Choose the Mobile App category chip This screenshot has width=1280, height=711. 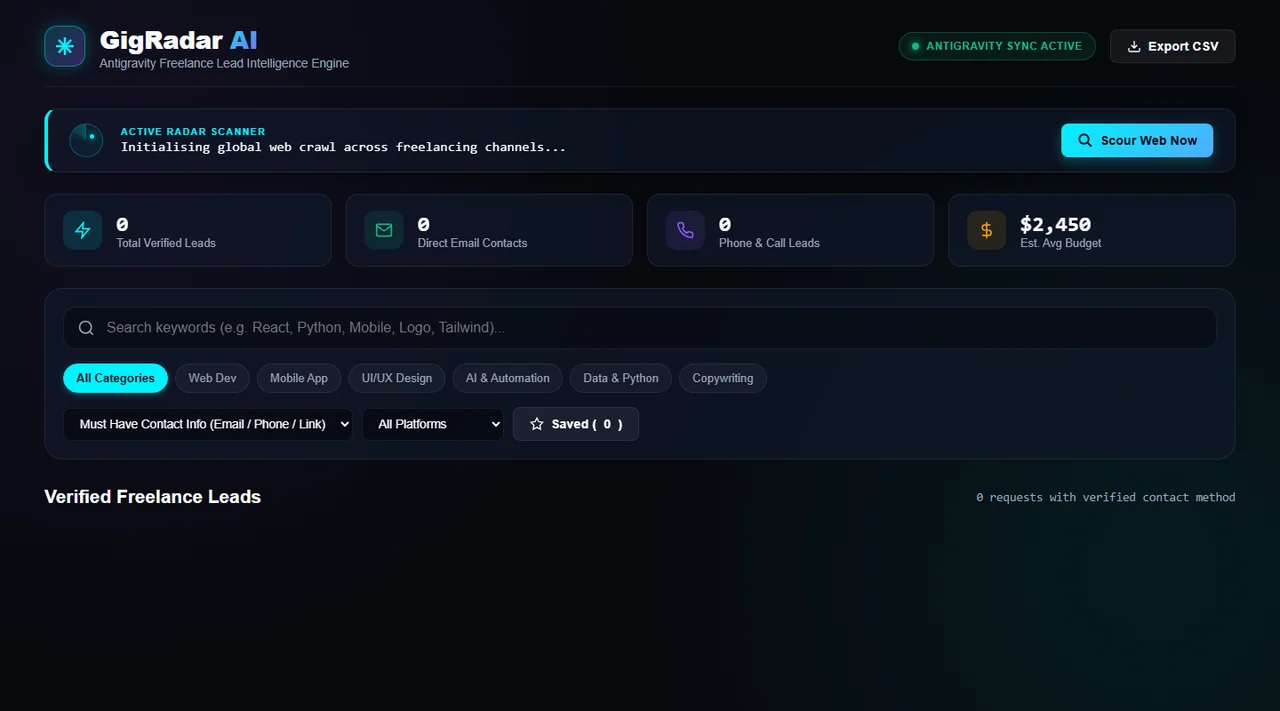point(299,378)
